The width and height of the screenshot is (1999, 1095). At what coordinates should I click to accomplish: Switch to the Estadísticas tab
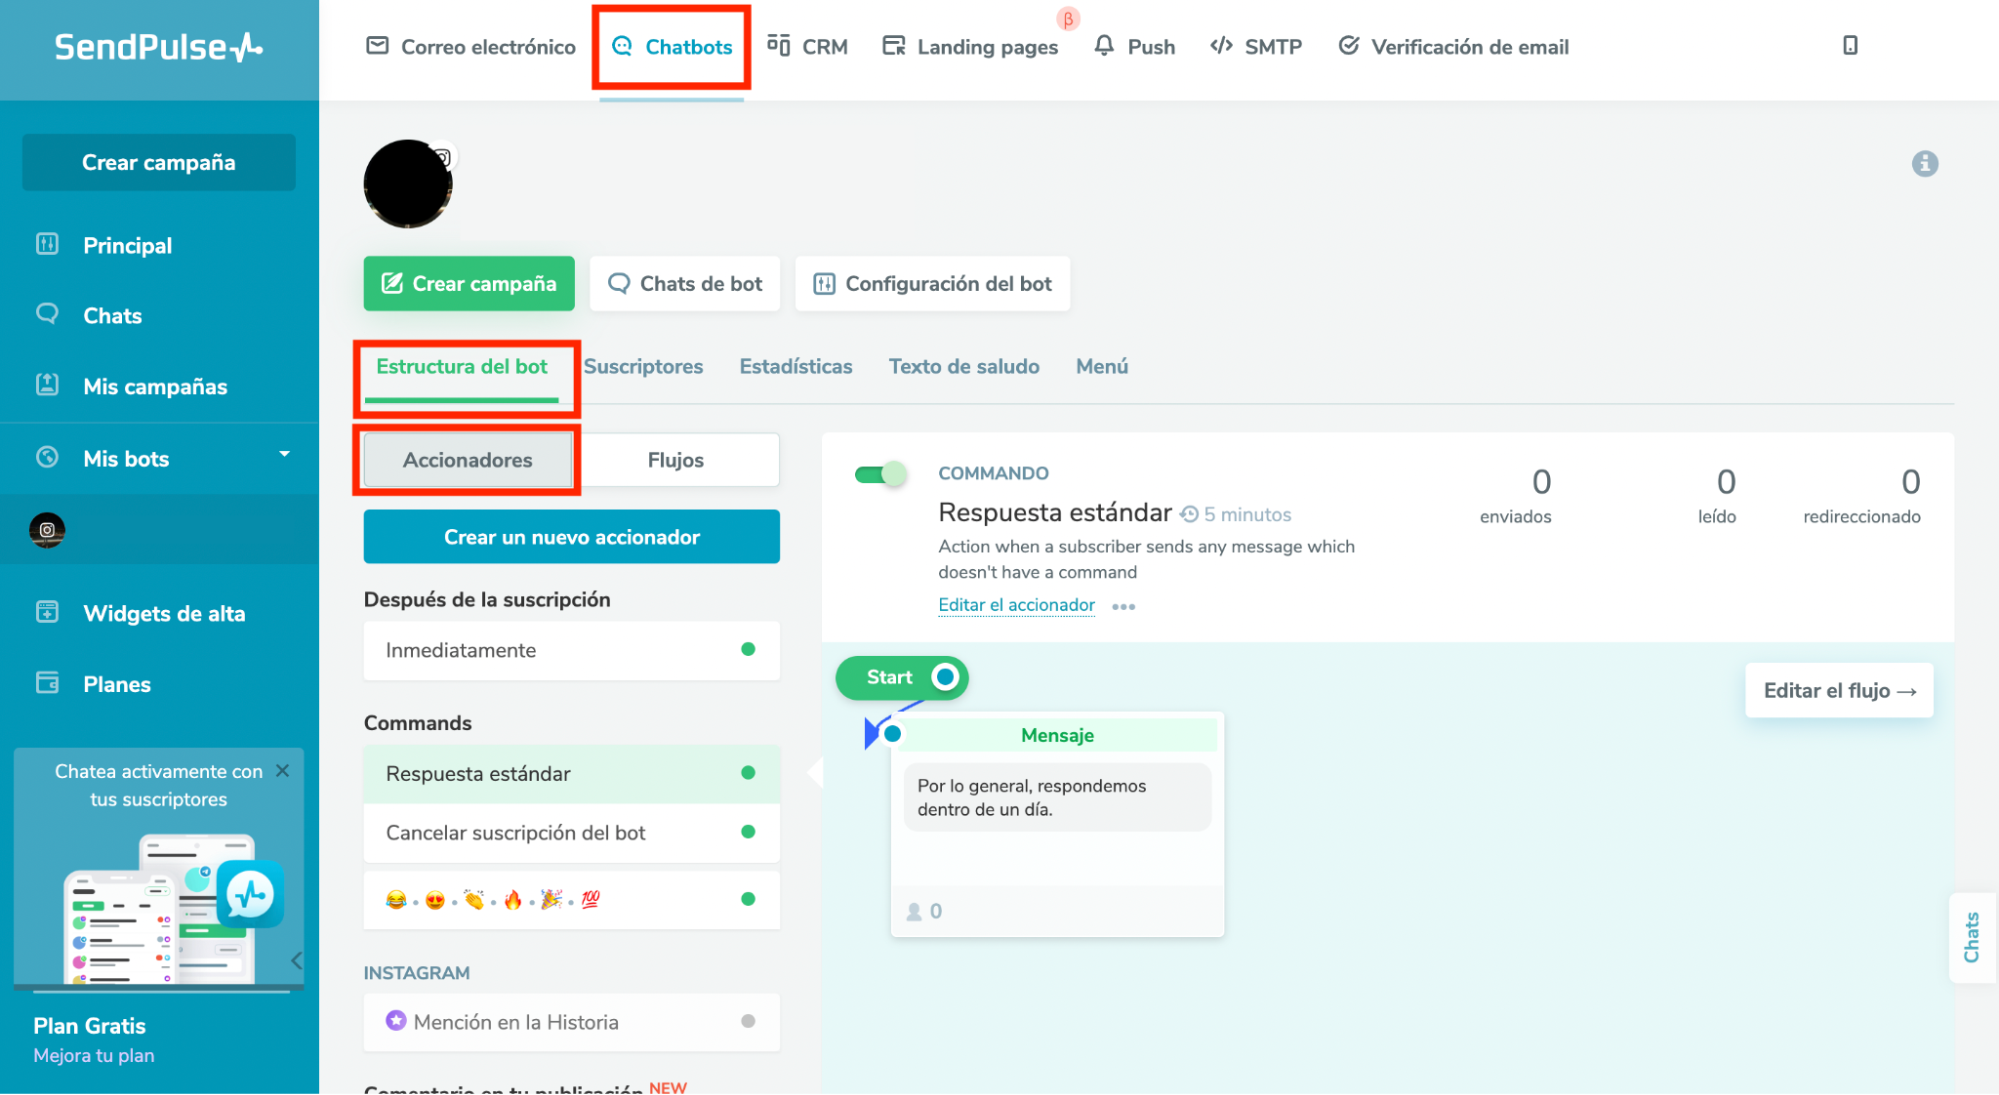[x=796, y=366]
